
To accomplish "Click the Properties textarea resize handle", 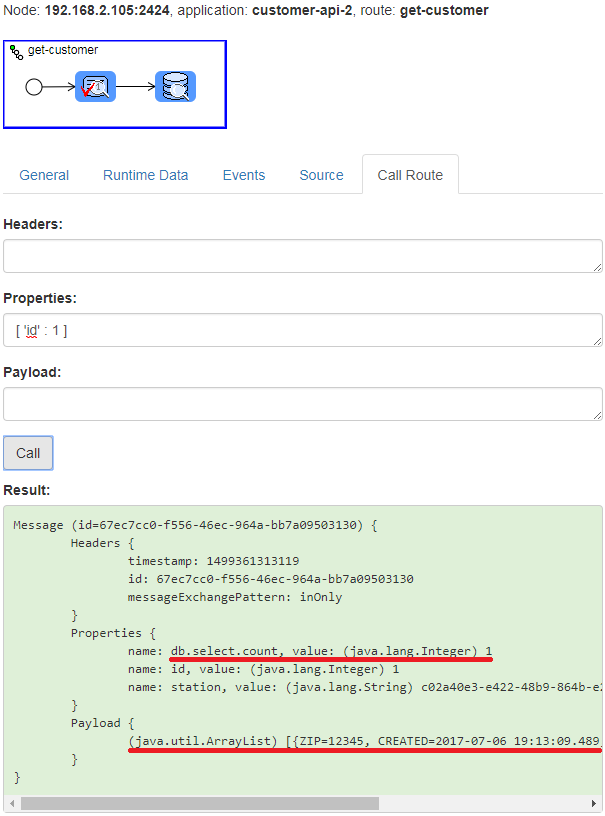I will click(x=597, y=341).
